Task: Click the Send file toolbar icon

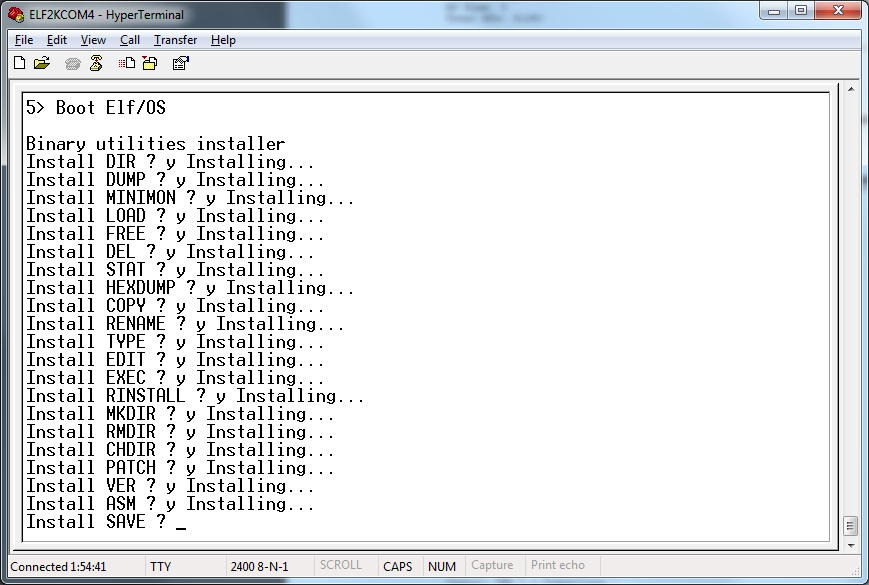Action: click(126, 63)
